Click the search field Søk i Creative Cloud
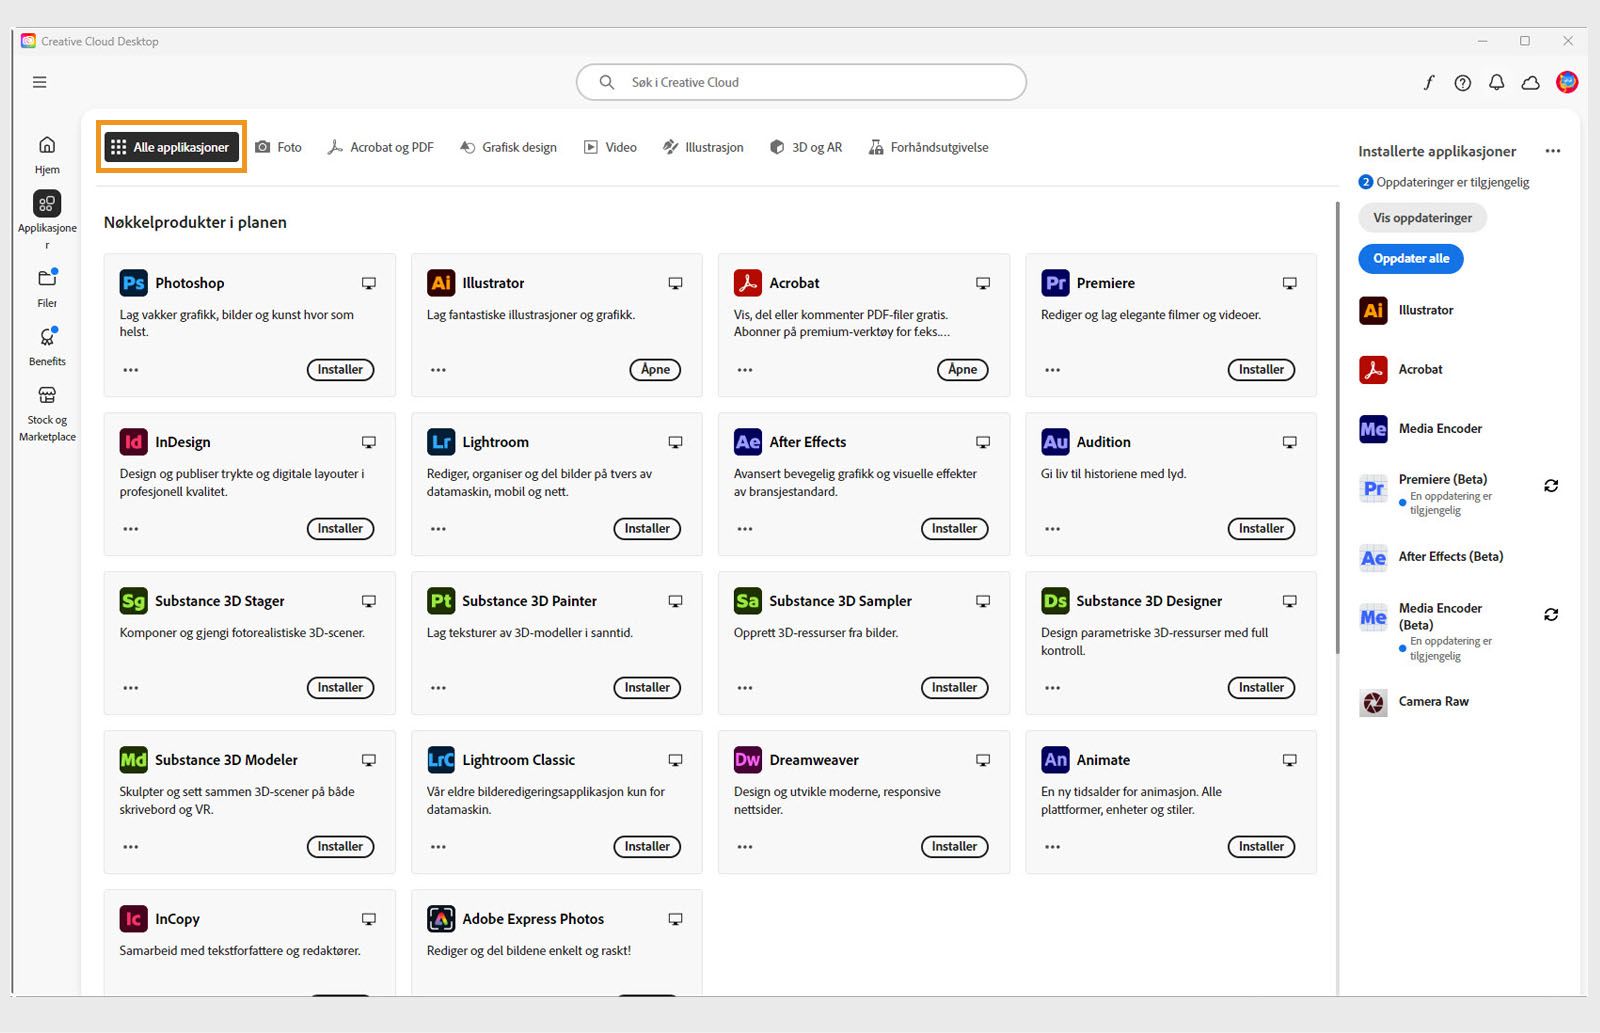The width and height of the screenshot is (1600, 1033). pos(800,82)
